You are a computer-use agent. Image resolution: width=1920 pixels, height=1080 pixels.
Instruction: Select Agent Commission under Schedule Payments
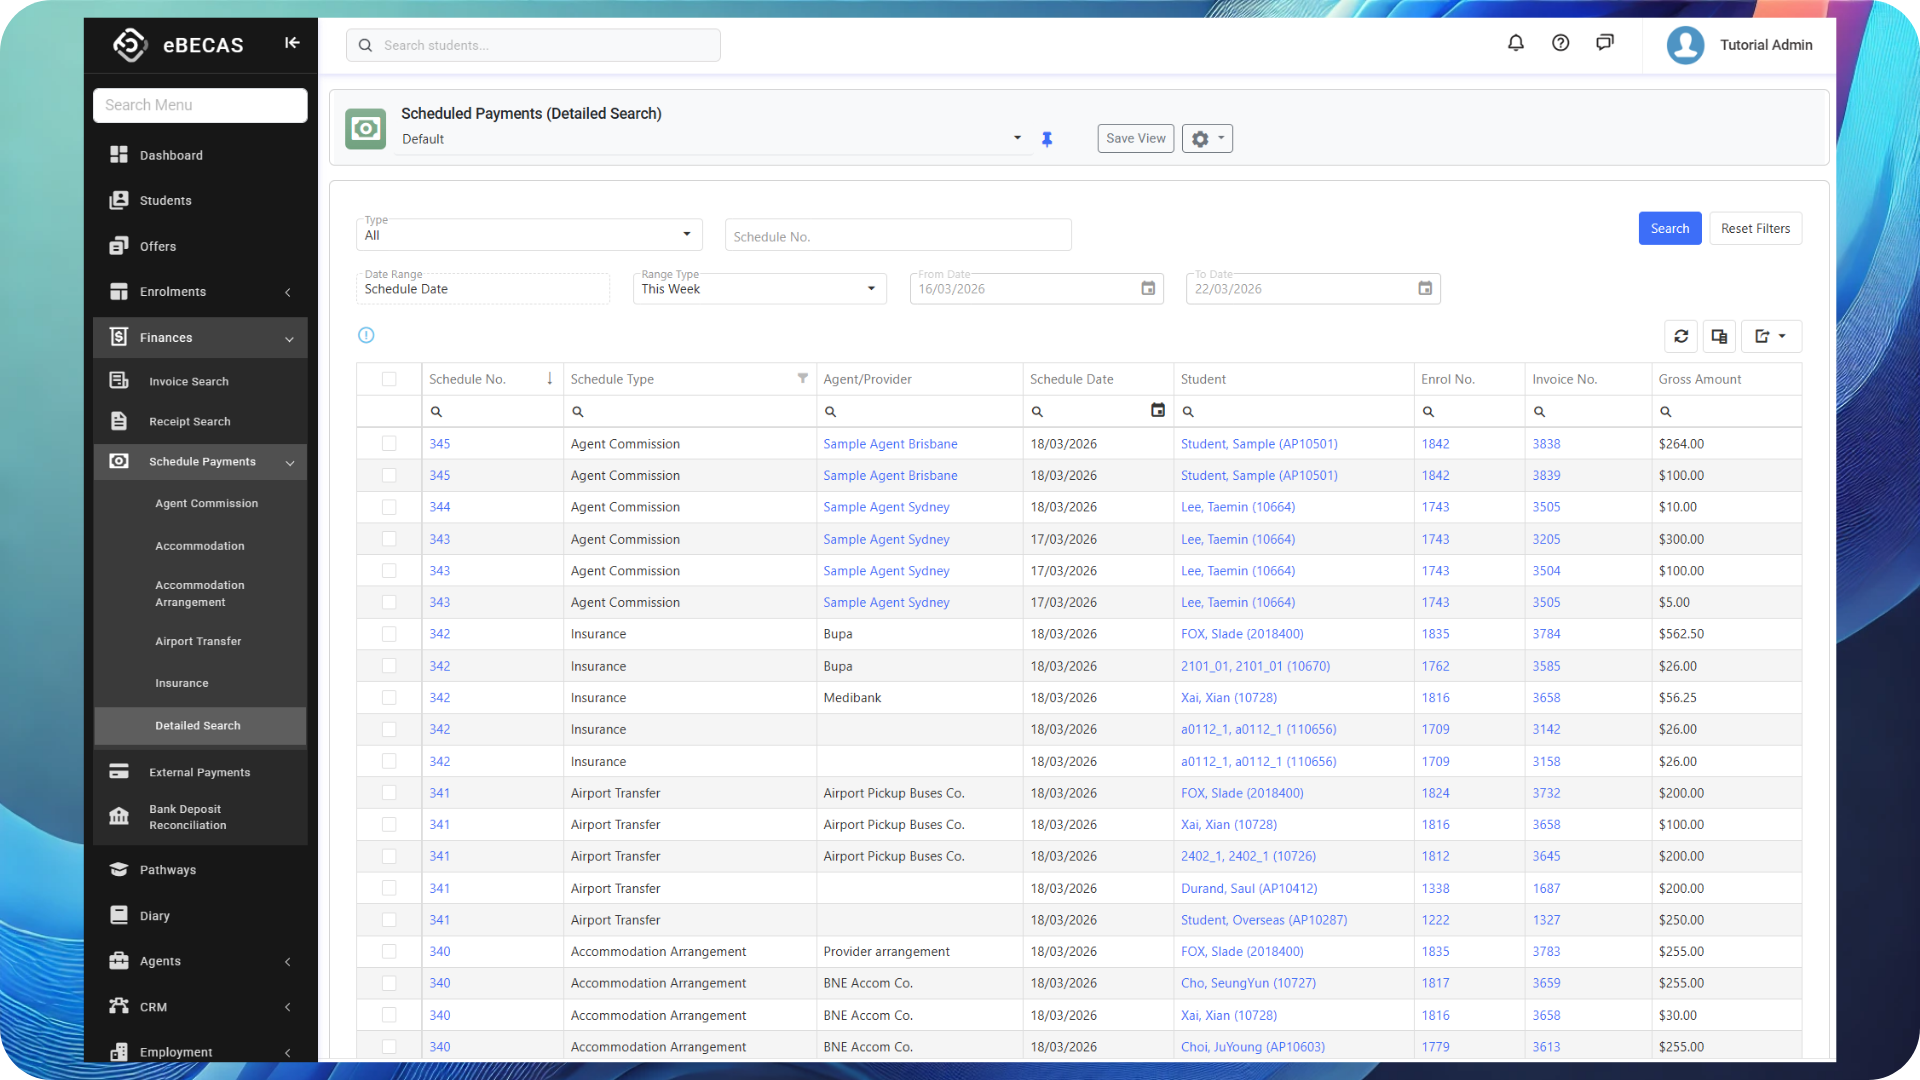coord(206,503)
